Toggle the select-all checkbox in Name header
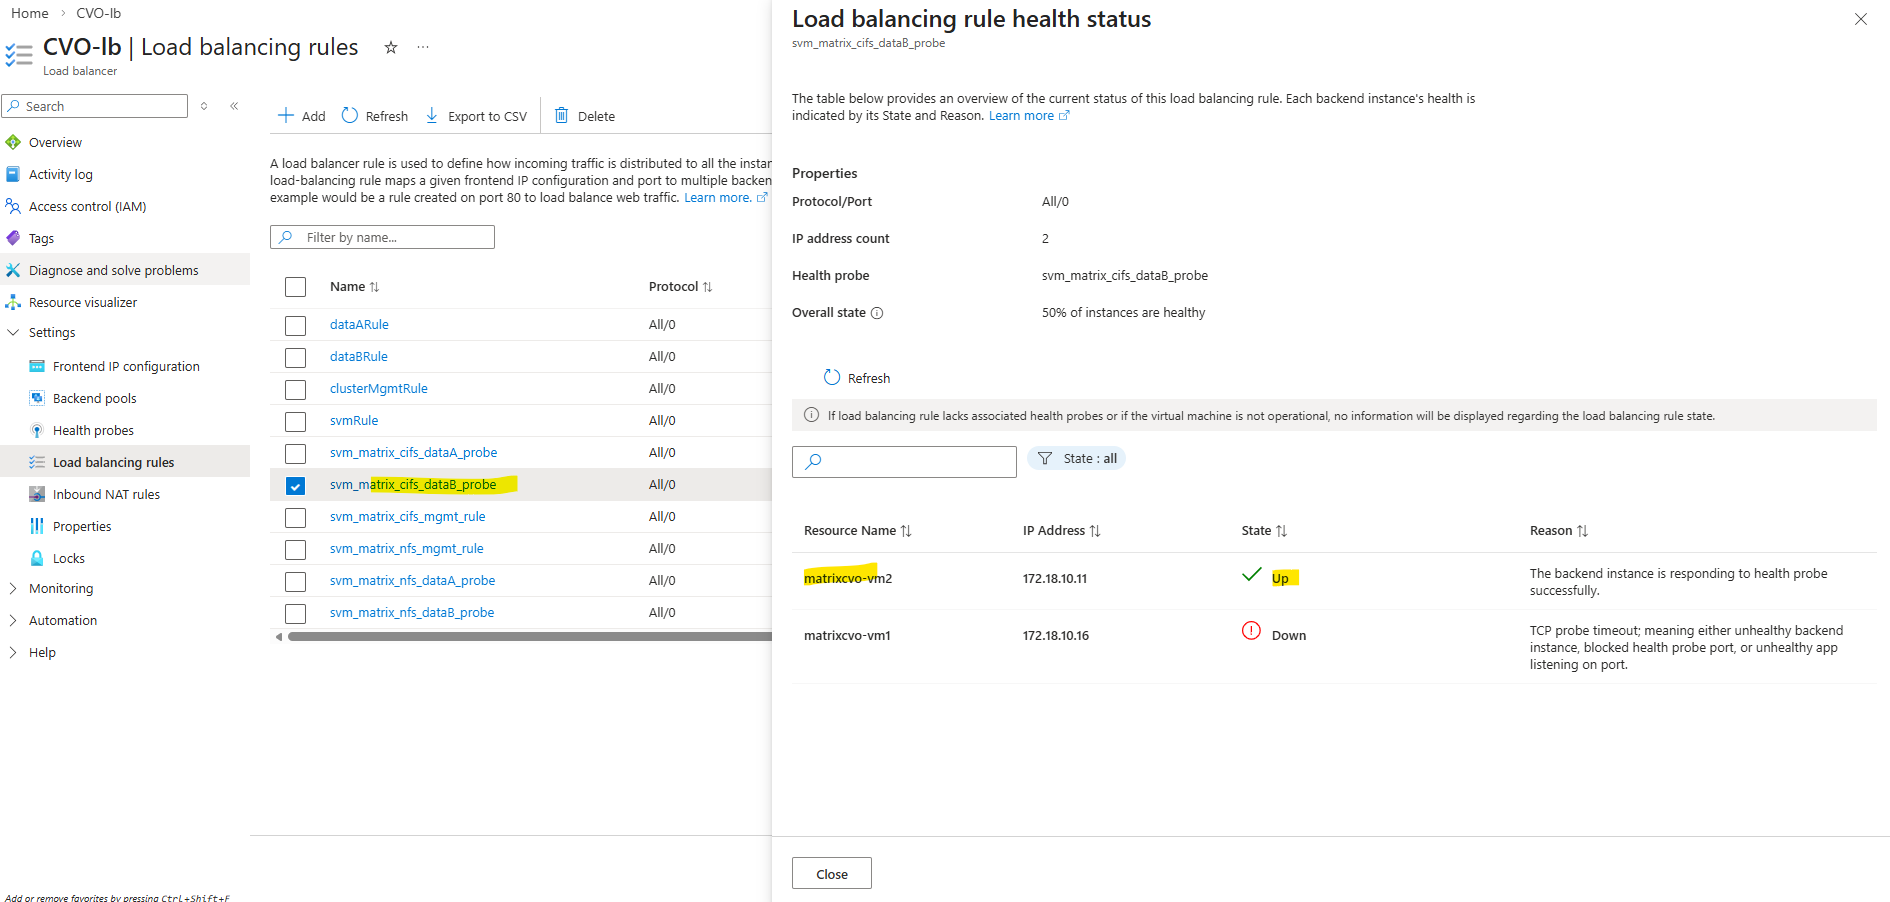The width and height of the screenshot is (1890, 902). click(x=295, y=287)
